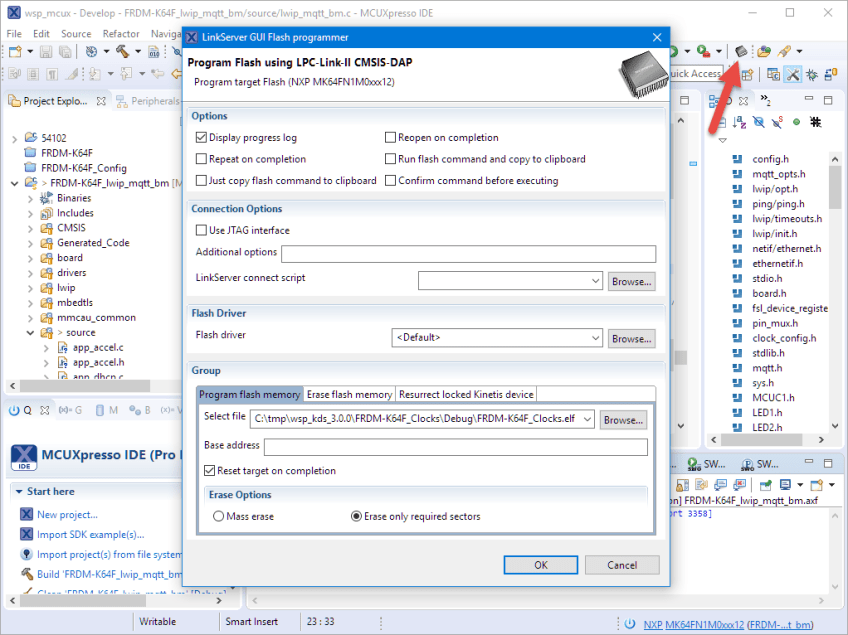Open the green Debug launch icon
This screenshot has height=635, width=848.
click(x=702, y=49)
